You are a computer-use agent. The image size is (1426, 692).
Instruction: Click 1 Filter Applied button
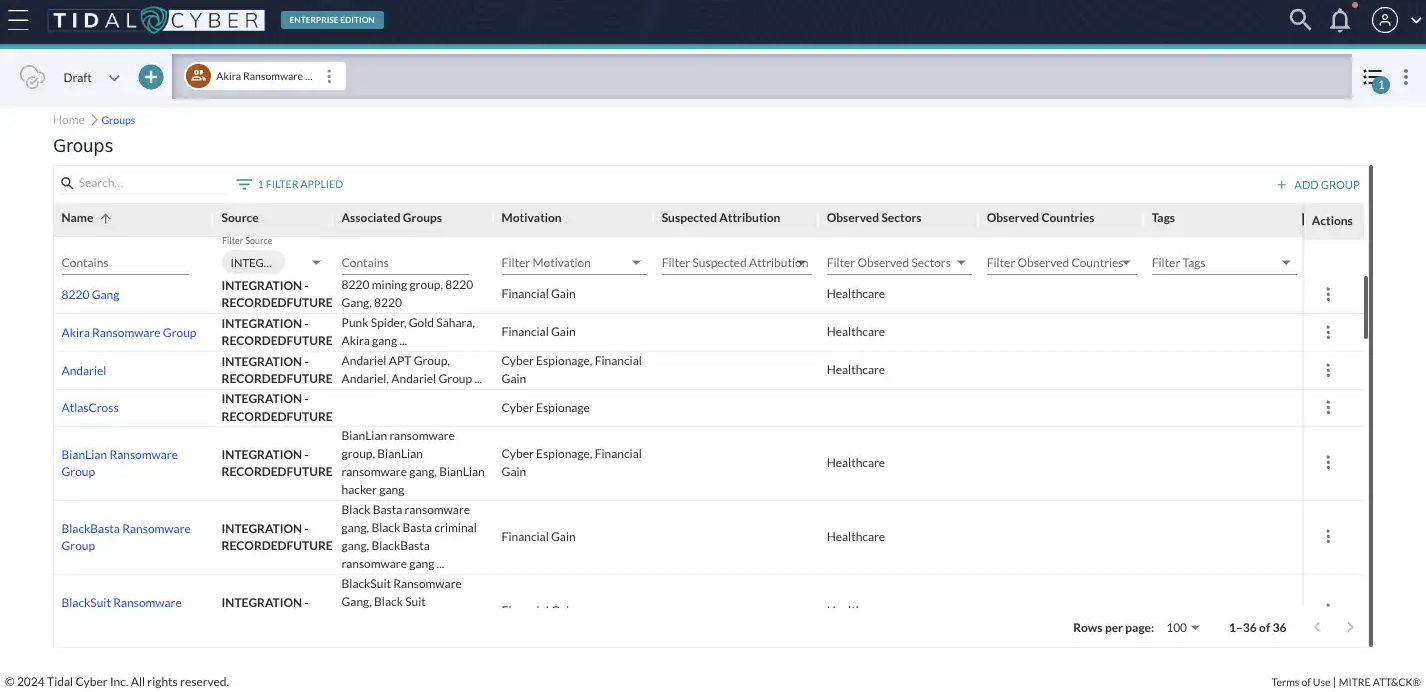point(290,184)
